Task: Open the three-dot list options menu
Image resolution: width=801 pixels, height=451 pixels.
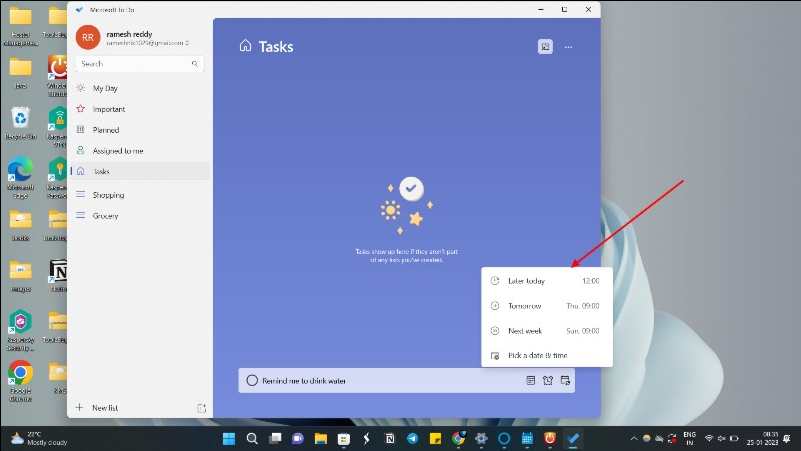Action: [569, 46]
